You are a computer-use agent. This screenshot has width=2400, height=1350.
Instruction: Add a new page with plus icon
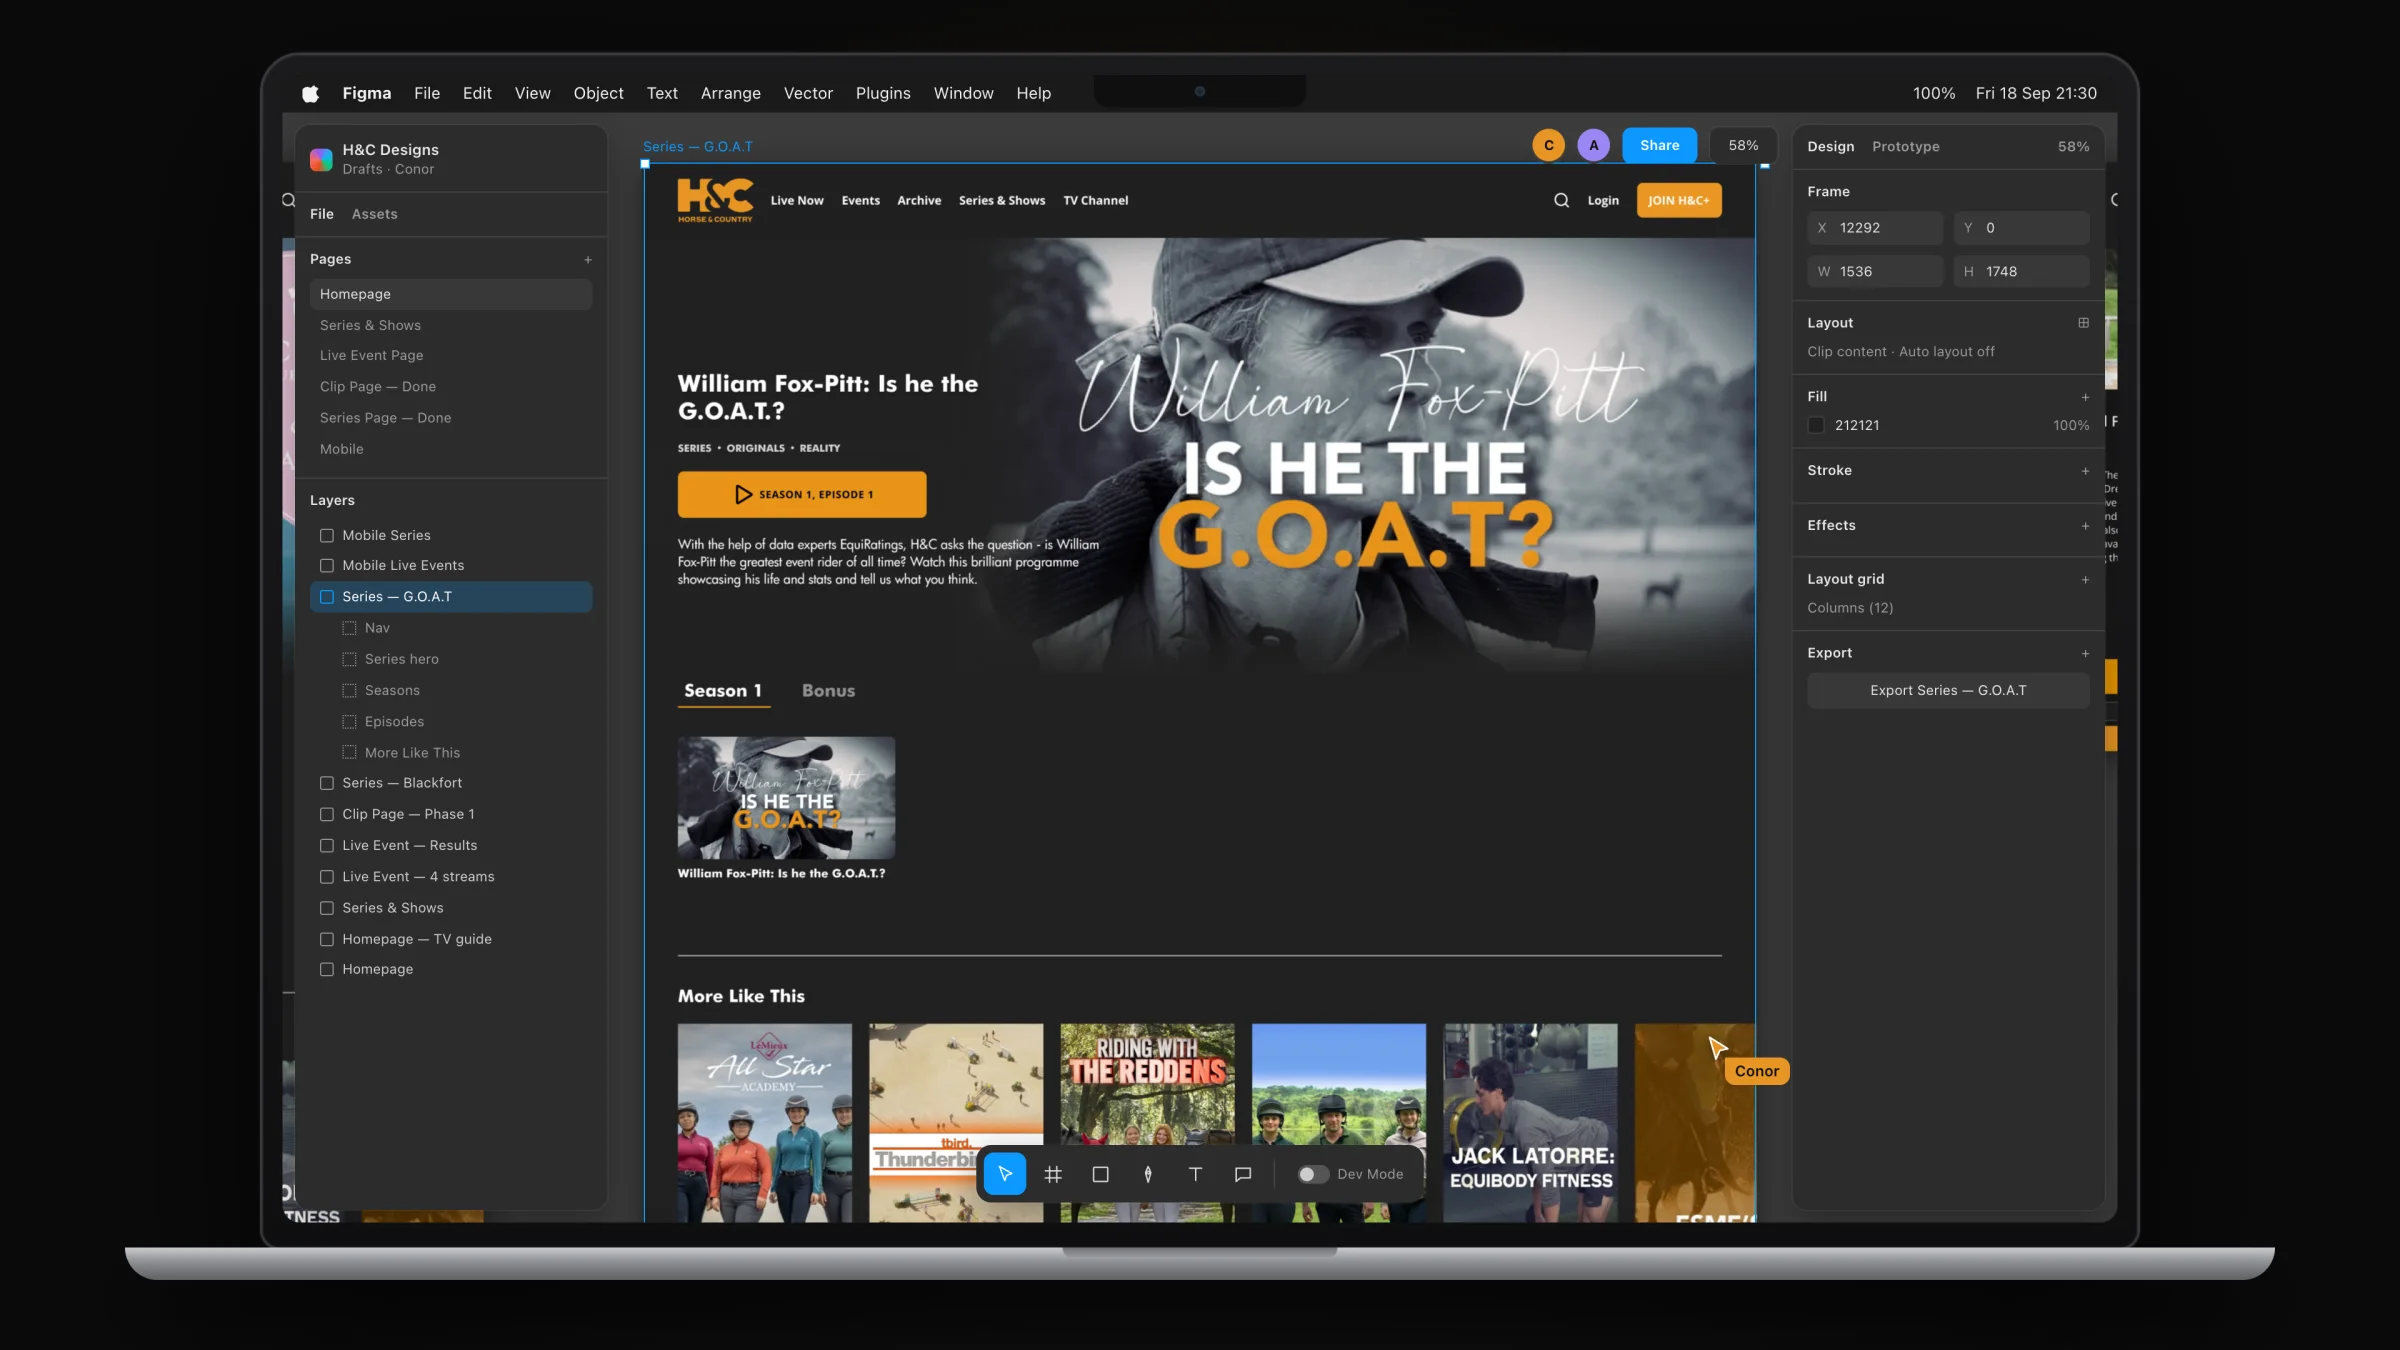(x=588, y=260)
